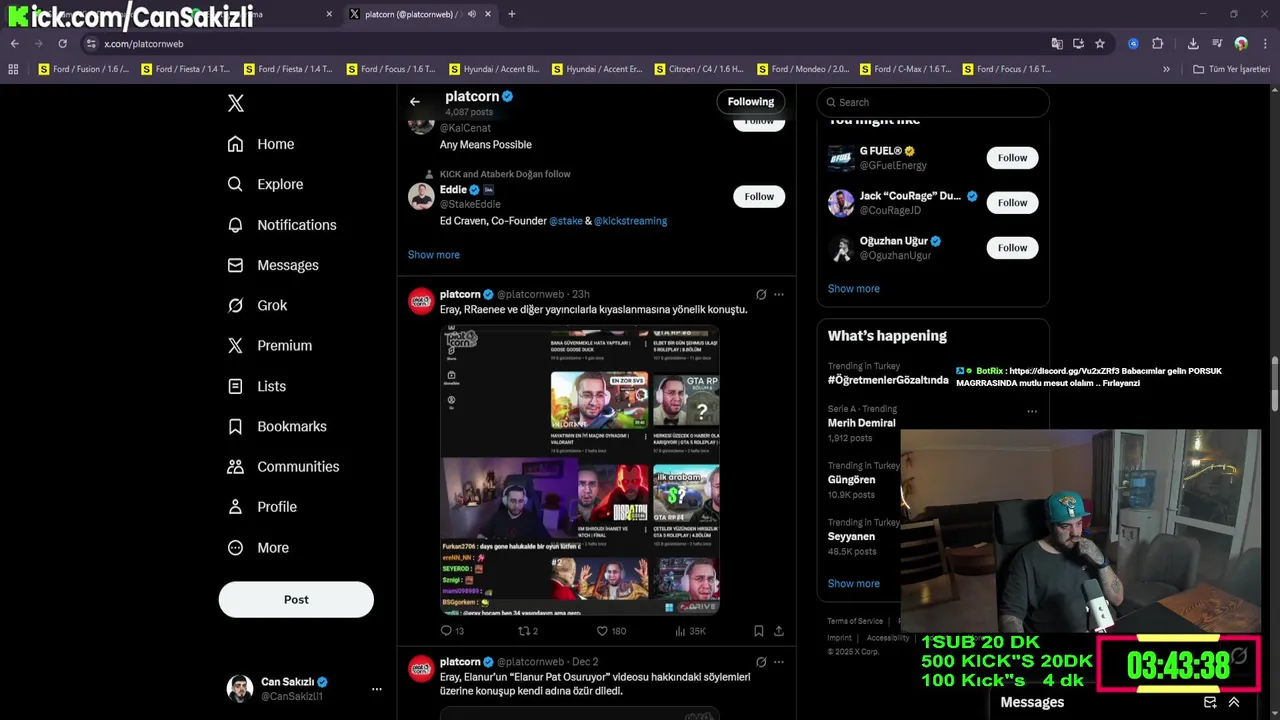Open more options on the Dec 2 post
Screen dimensions: 1280x720
[779, 662]
